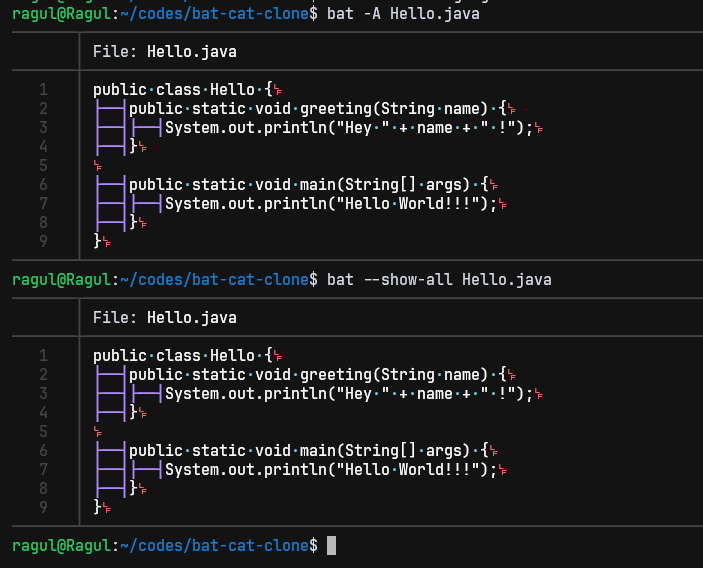Screen dimensions: 703x568
Task: Click the red newline marker on empty line 5 of the bat -A output
Action: [97, 165]
